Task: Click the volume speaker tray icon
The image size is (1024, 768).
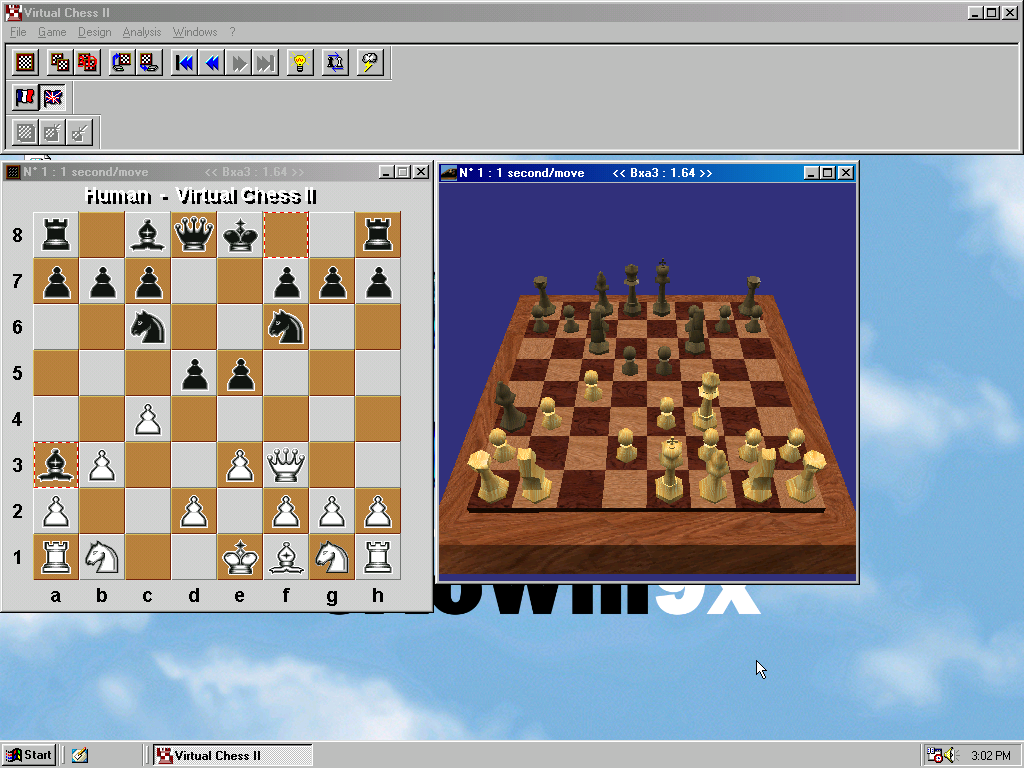Action: point(951,755)
